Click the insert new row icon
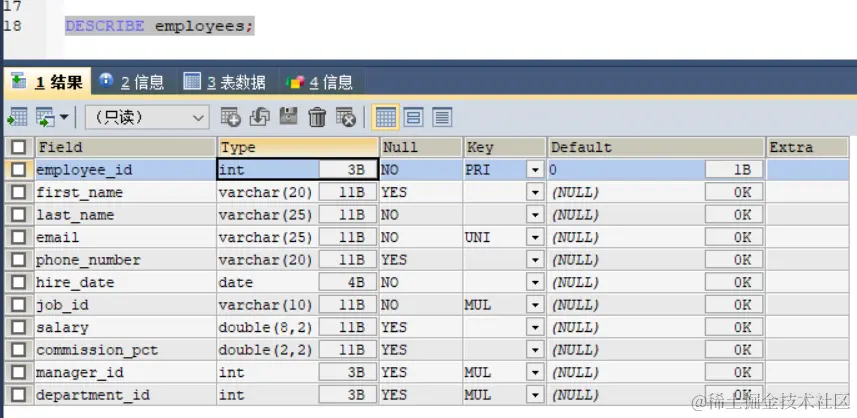Image resolution: width=857 pixels, height=418 pixels. (230, 117)
